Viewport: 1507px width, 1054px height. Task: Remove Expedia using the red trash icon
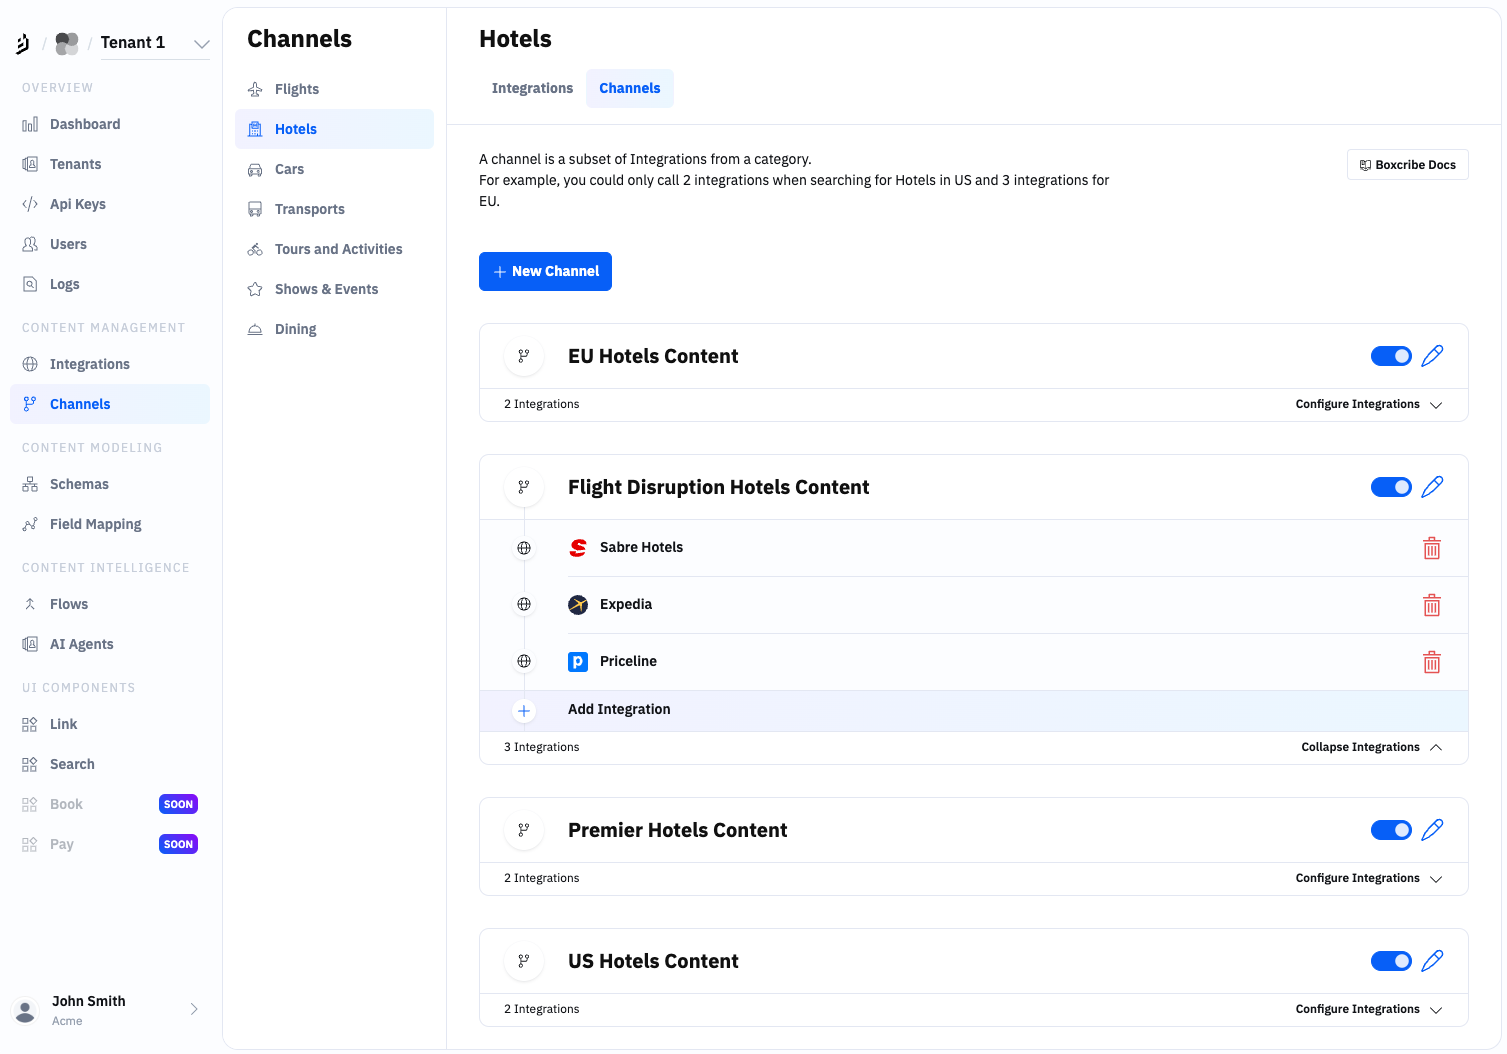tap(1432, 605)
